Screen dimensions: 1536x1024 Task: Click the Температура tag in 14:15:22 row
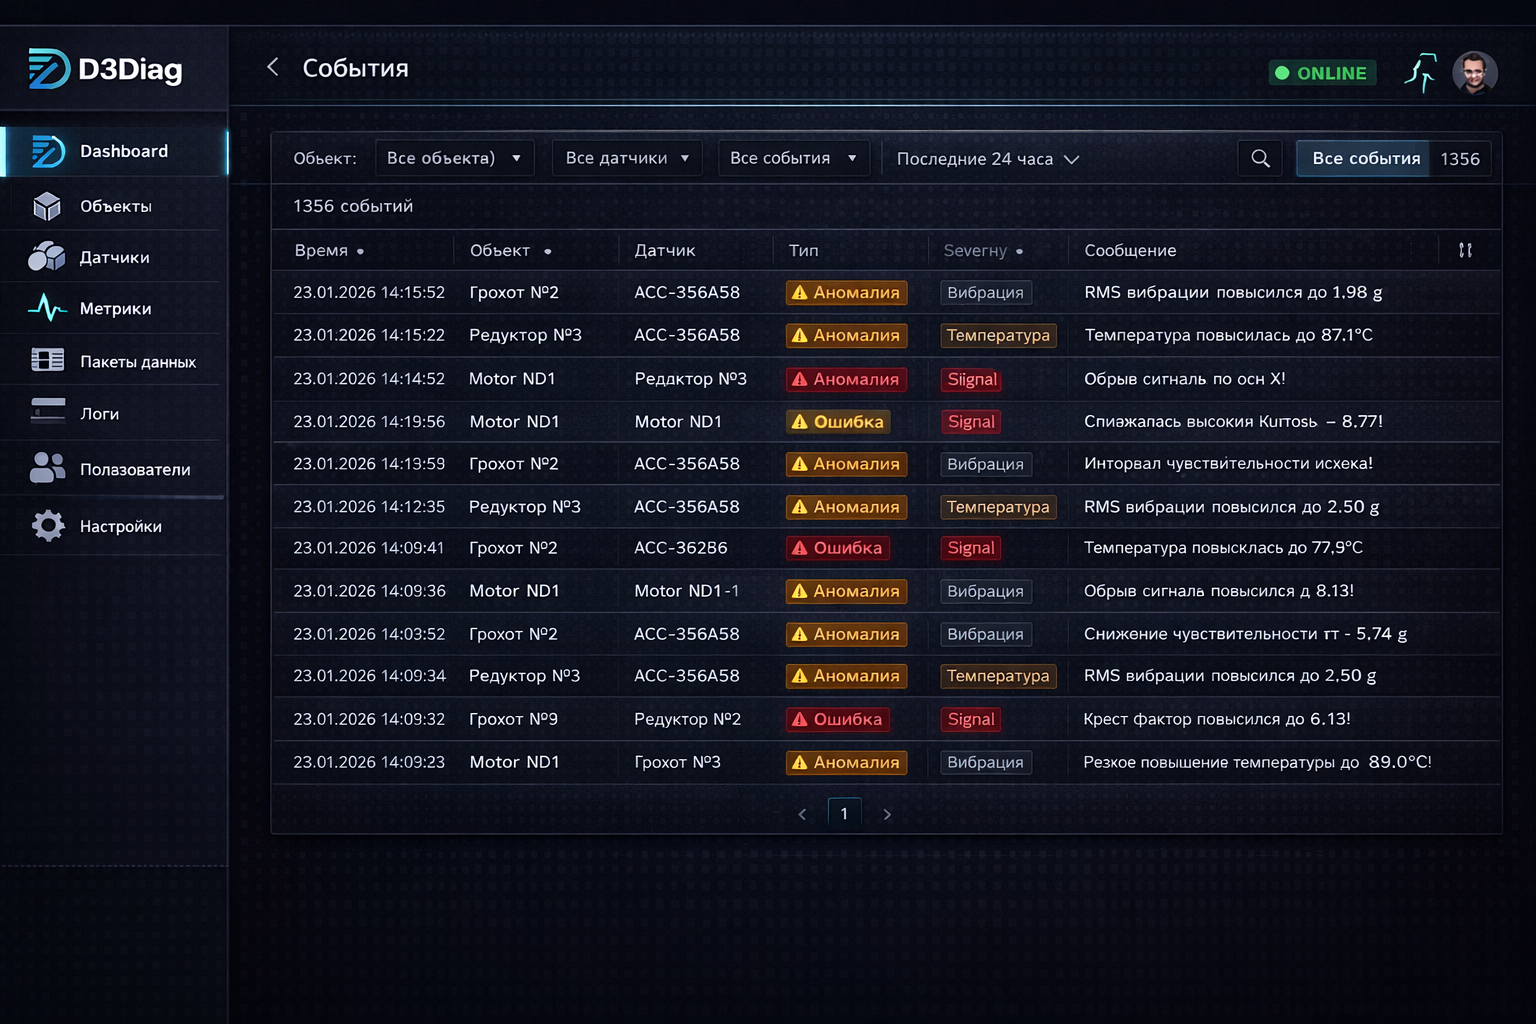[998, 335]
